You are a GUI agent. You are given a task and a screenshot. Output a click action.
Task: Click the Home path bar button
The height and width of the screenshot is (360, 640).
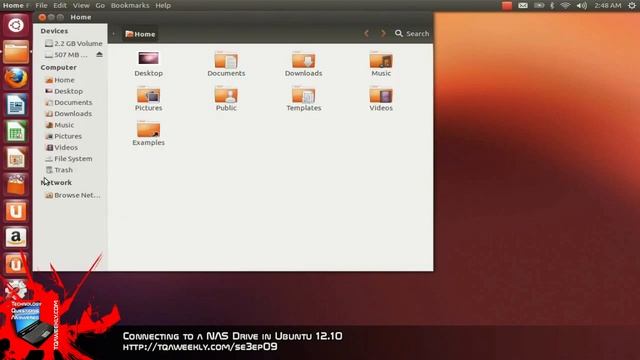(140, 34)
